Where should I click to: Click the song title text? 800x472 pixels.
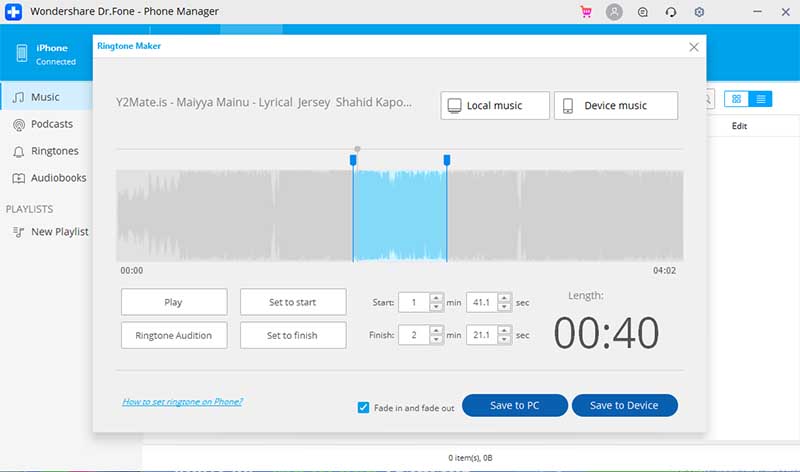coord(263,102)
